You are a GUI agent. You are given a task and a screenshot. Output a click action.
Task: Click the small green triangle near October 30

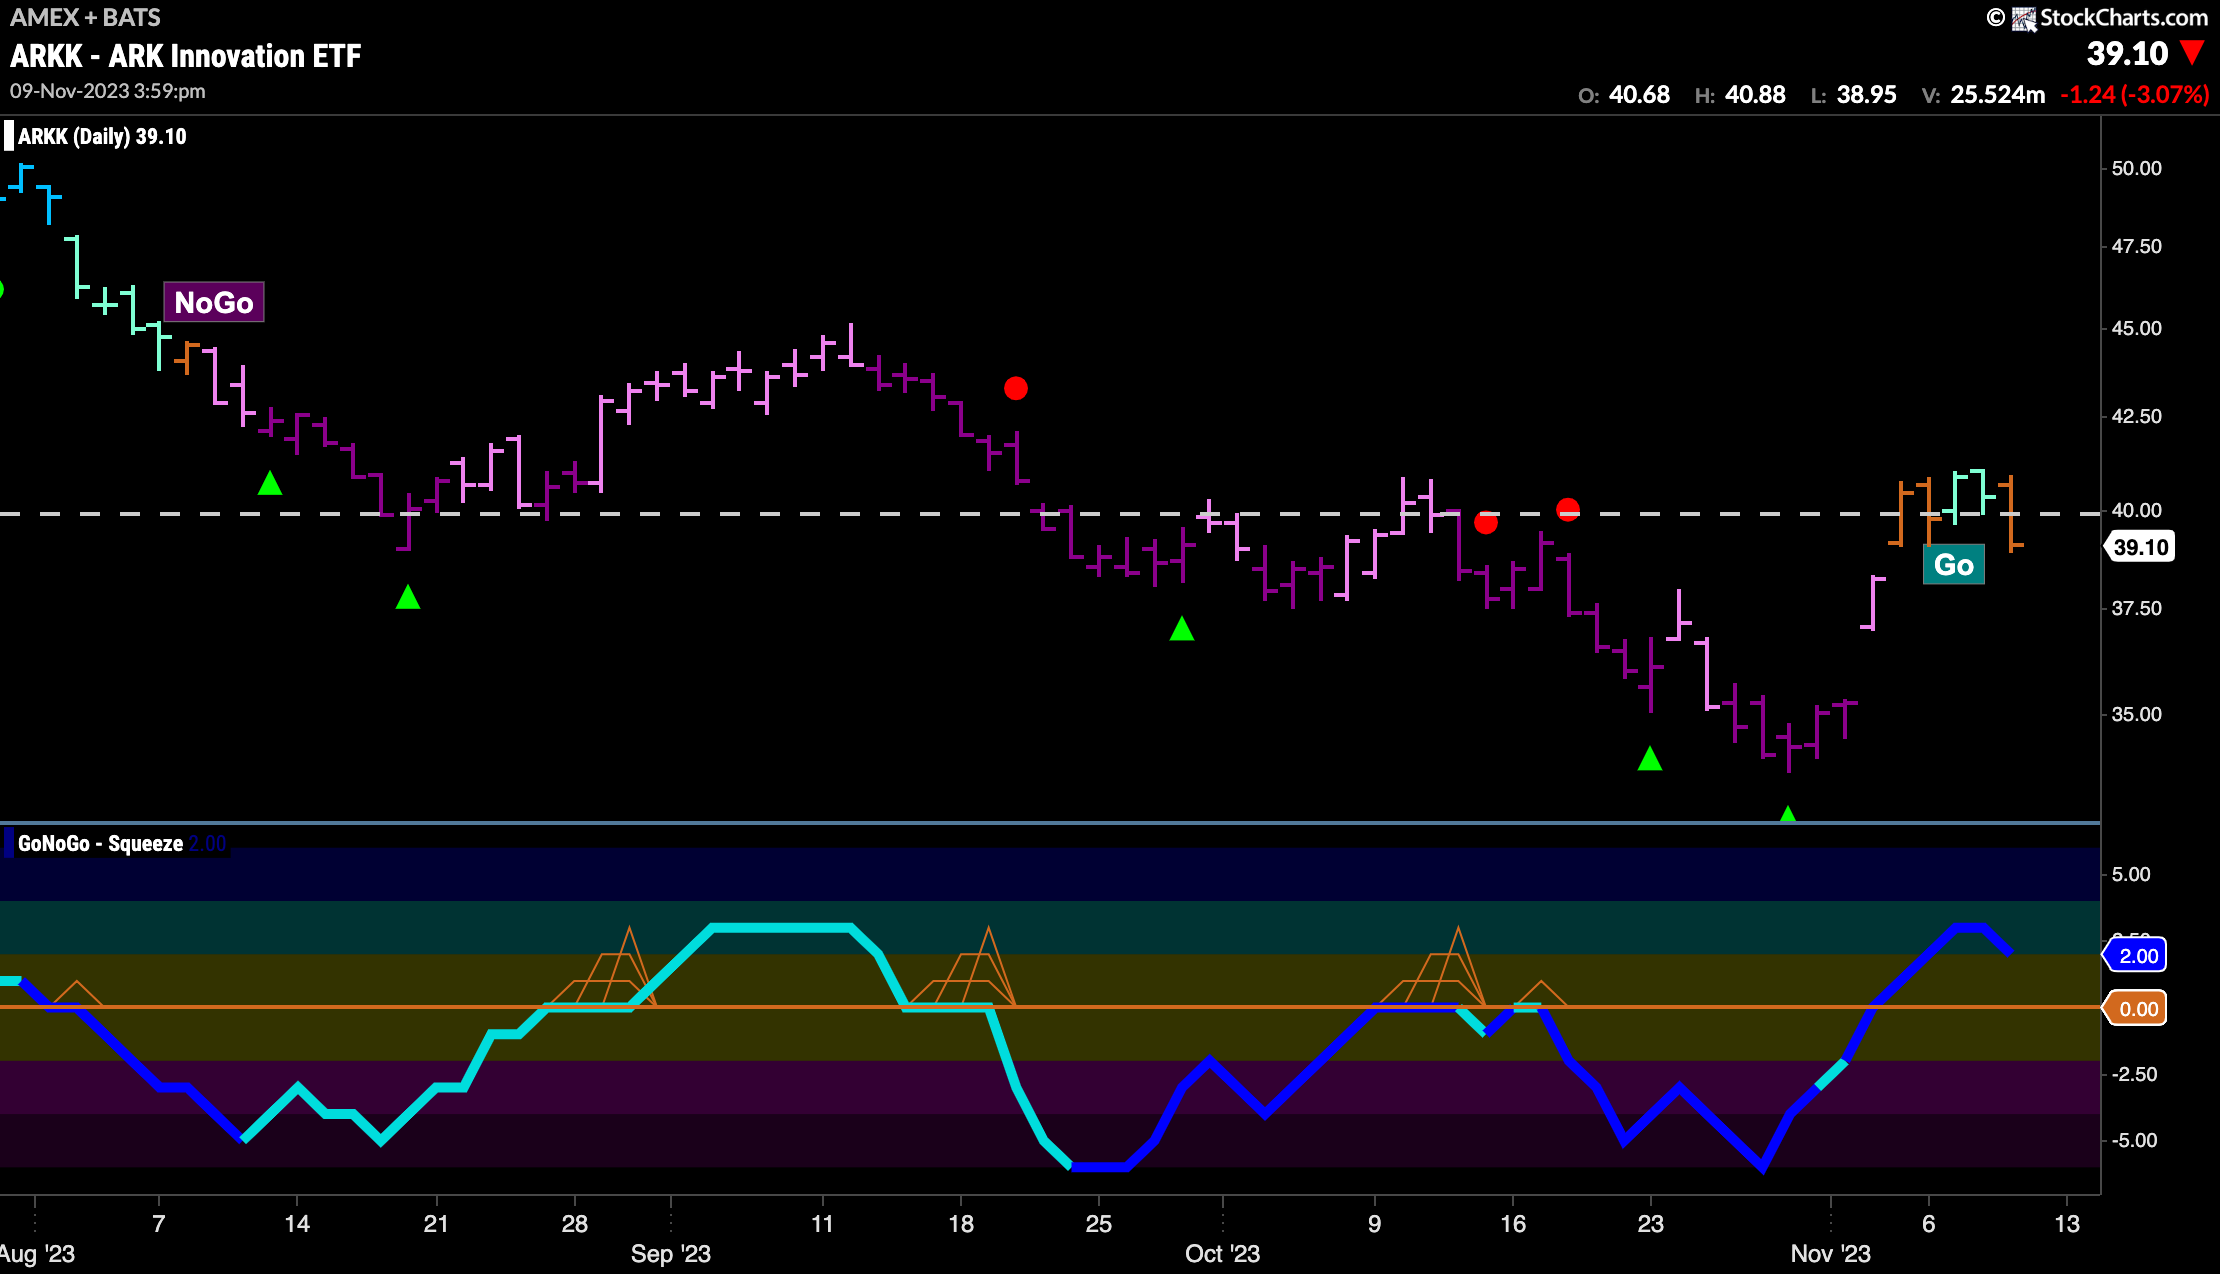pyautogui.click(x=1788, y=814)
